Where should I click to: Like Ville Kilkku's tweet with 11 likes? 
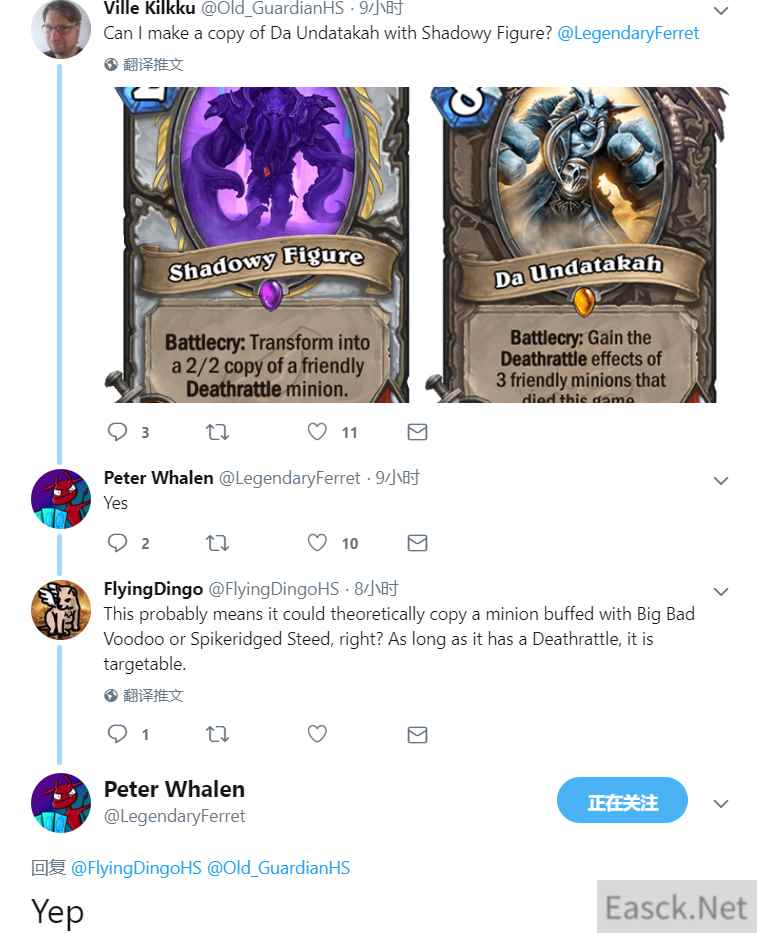[x=317, y=431]
